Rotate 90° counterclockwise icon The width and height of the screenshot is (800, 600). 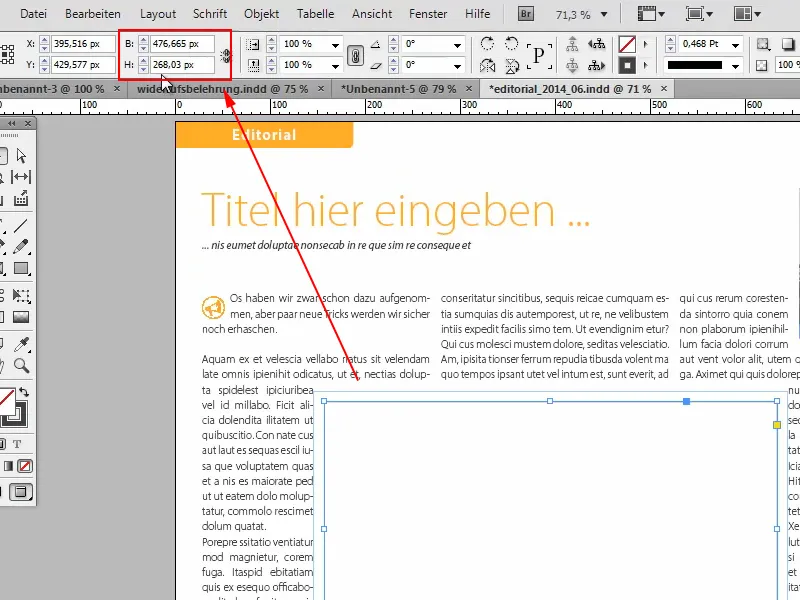click(x=511, y=44)
